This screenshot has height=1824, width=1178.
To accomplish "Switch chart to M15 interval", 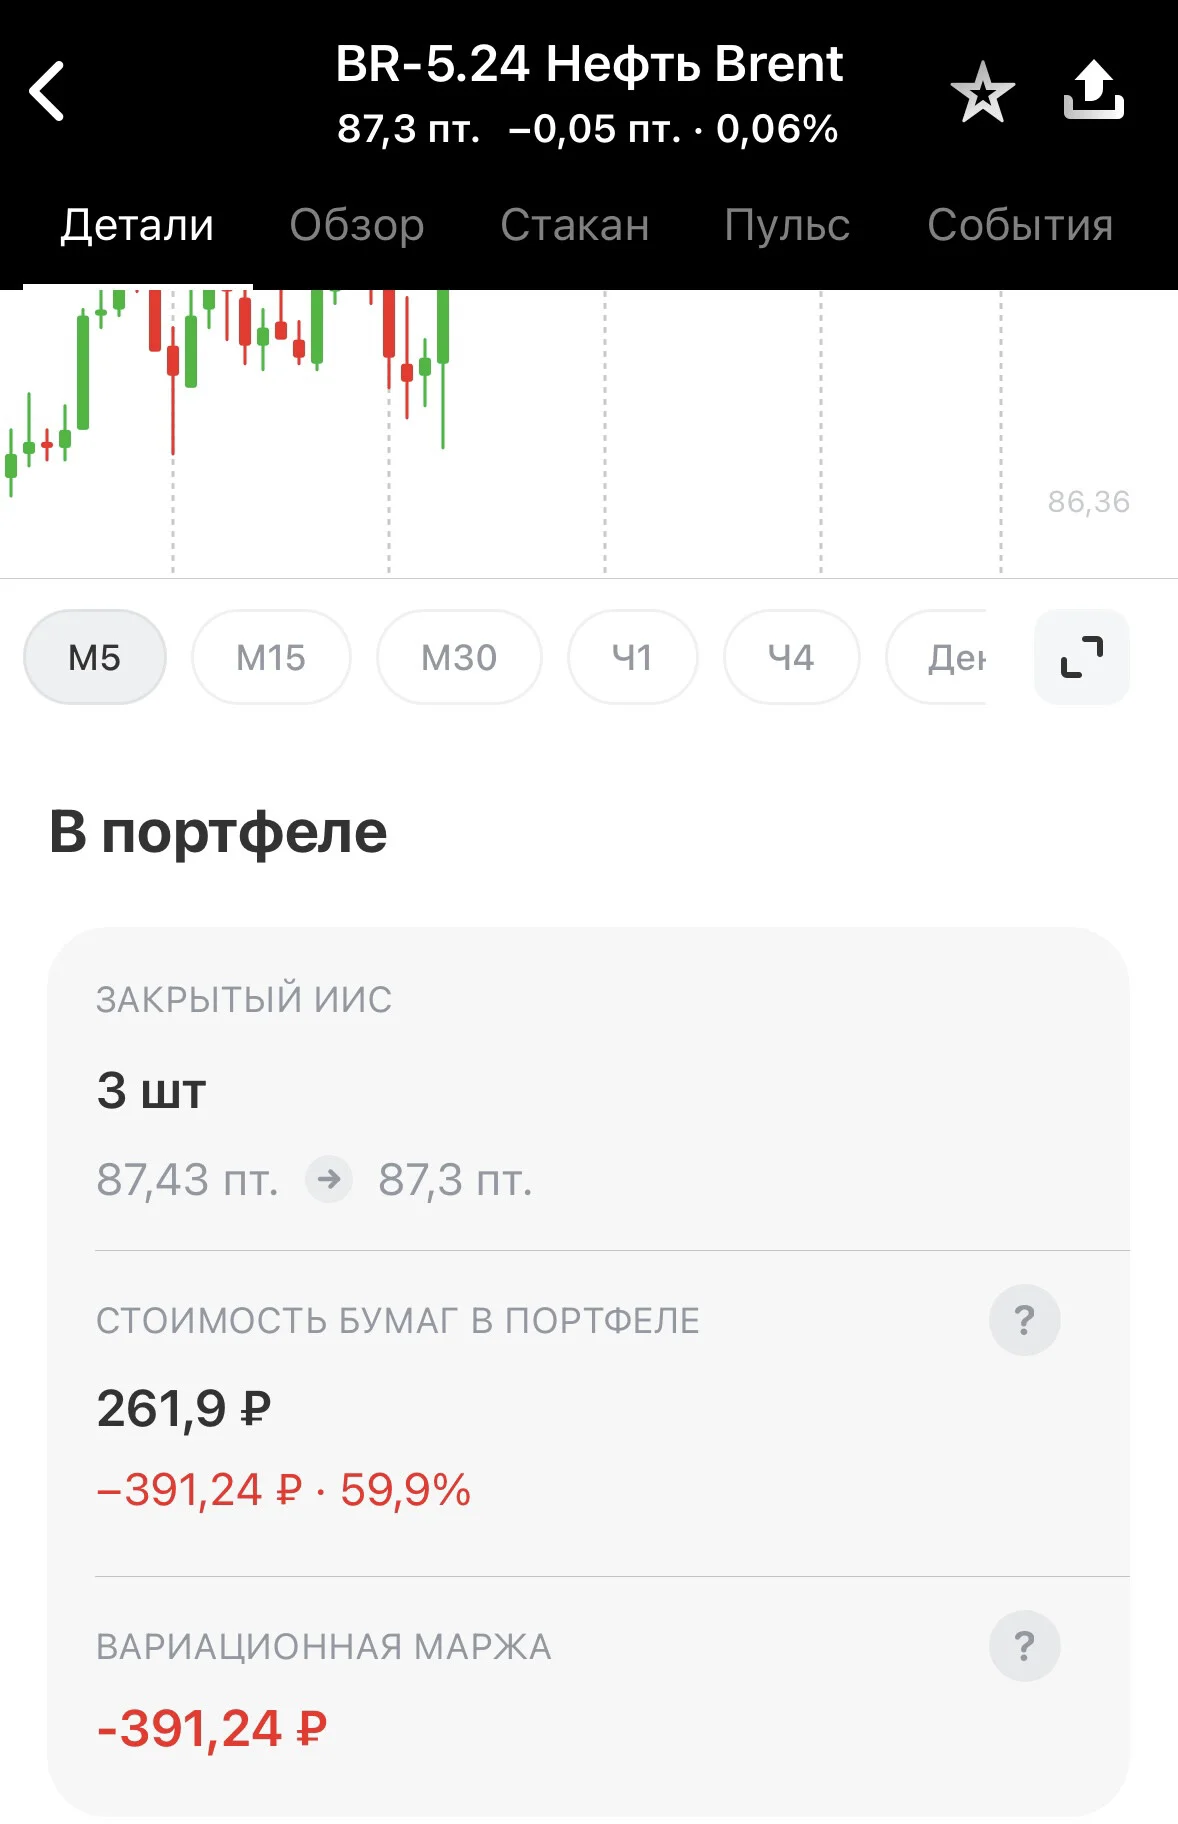I will (271, 657).
